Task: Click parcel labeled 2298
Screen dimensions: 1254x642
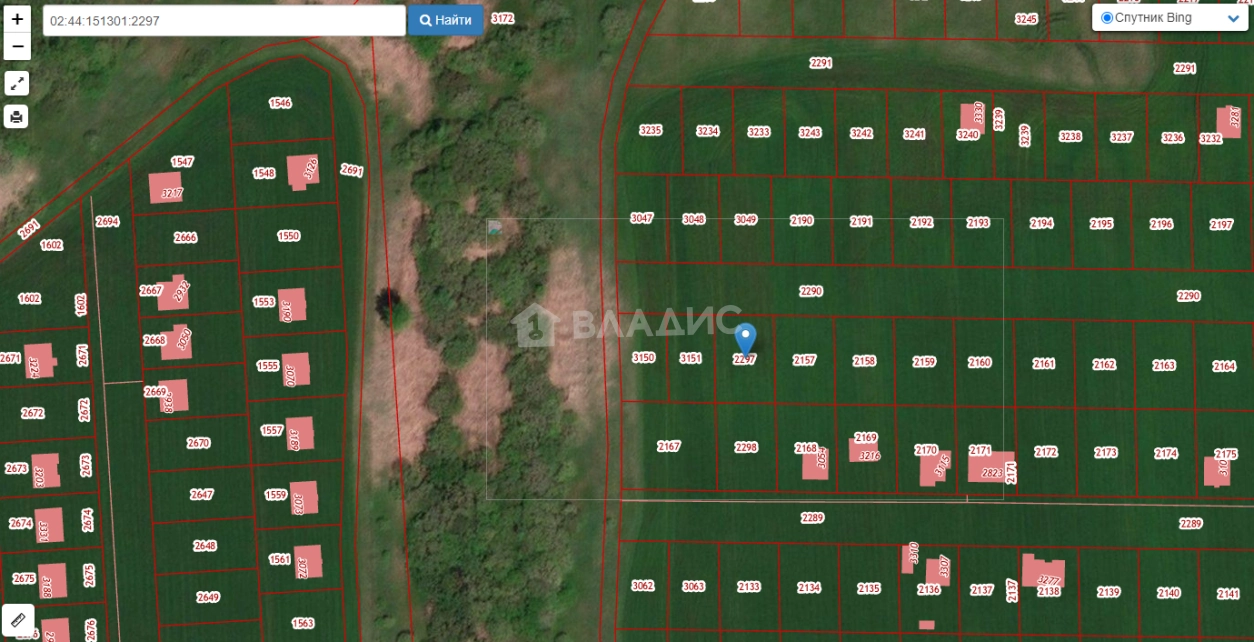Action: coord(746,447)
